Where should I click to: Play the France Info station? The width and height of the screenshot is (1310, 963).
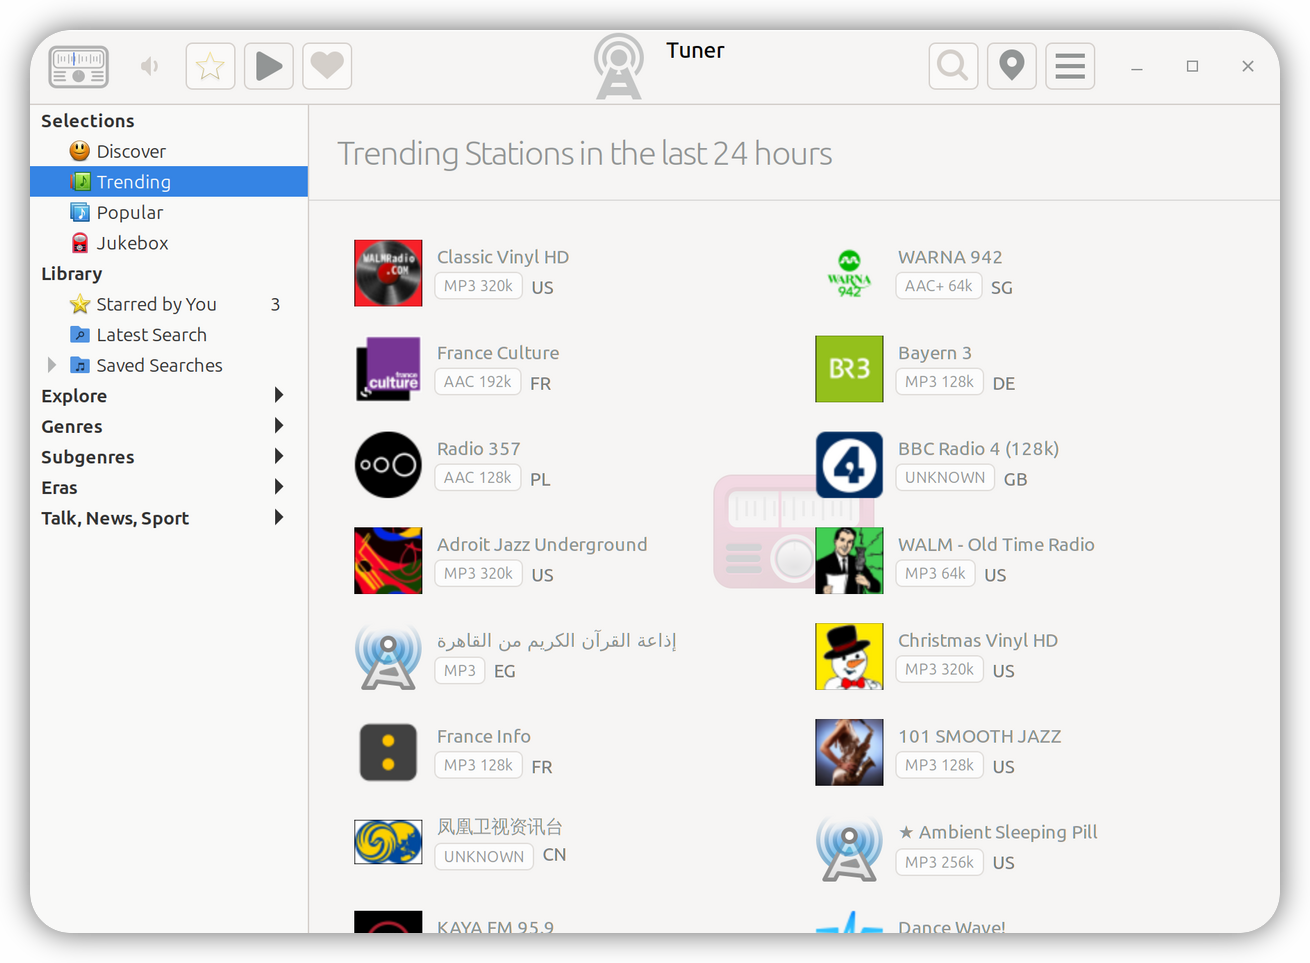coord(484,736)
